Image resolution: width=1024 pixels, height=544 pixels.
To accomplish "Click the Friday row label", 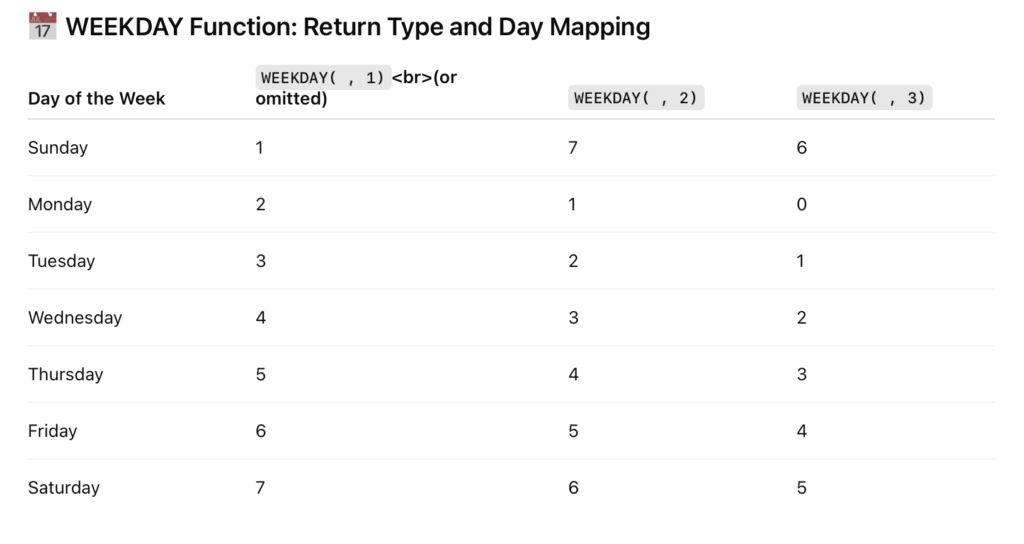I will (x=53, y=431).
